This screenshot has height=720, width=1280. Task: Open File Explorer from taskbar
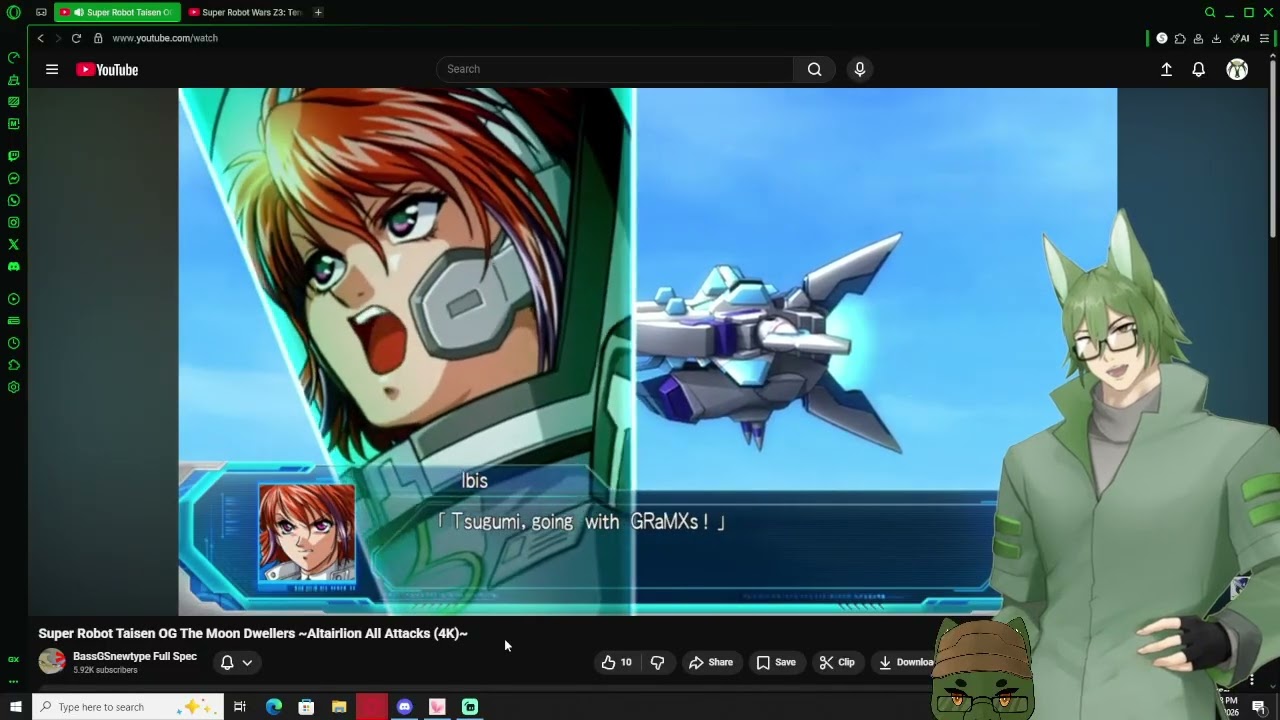(339, 707)
